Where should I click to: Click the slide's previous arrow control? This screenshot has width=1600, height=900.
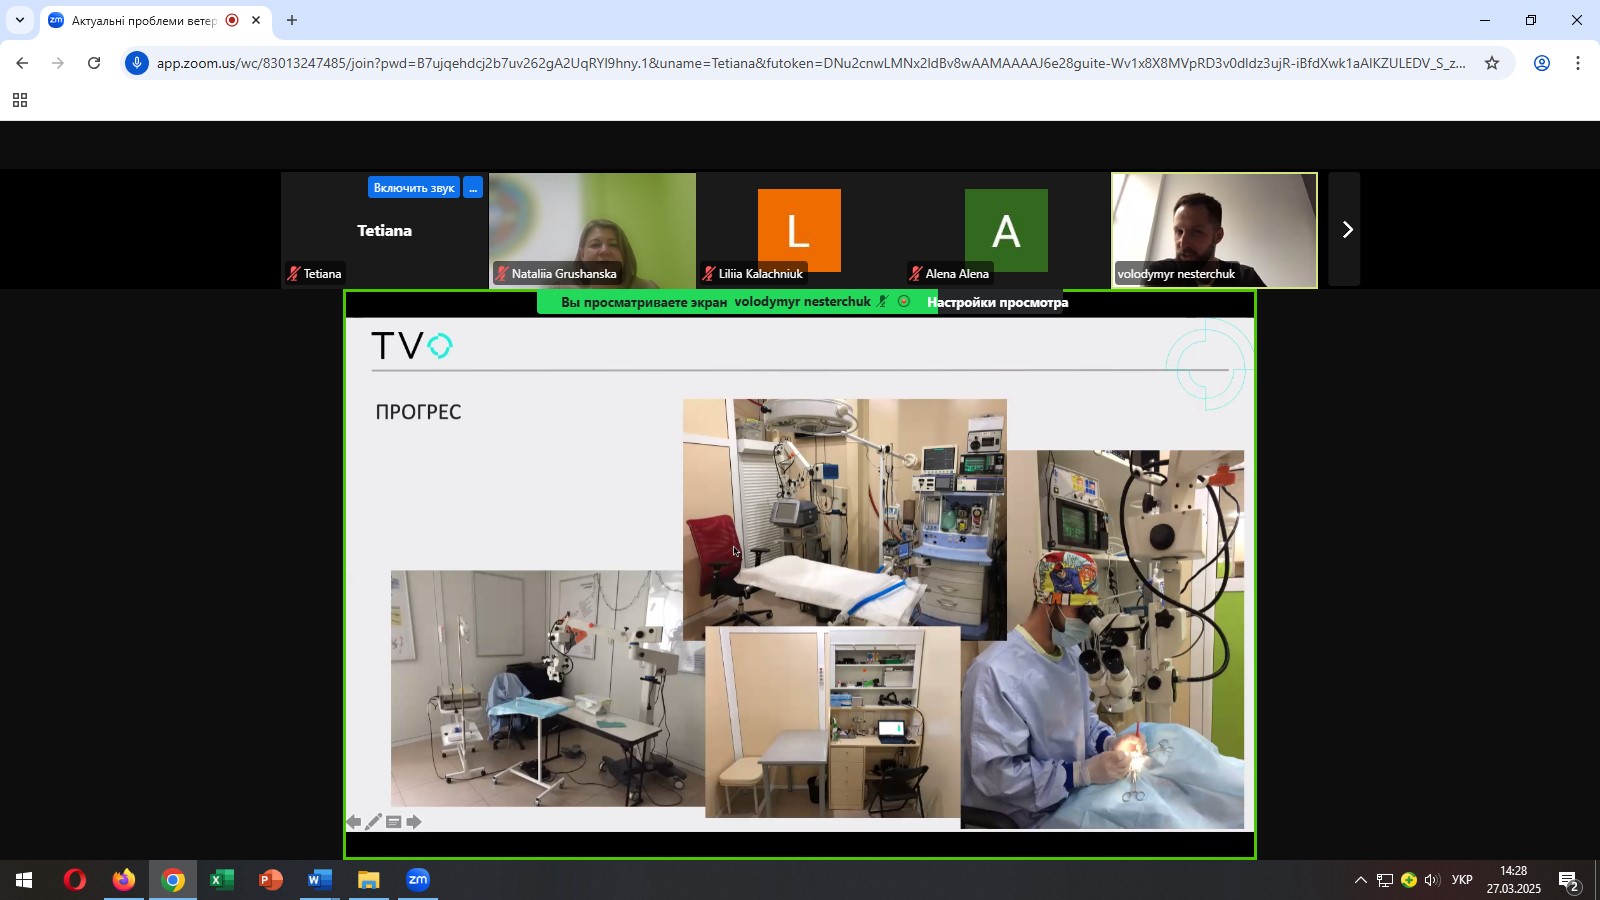353,822
